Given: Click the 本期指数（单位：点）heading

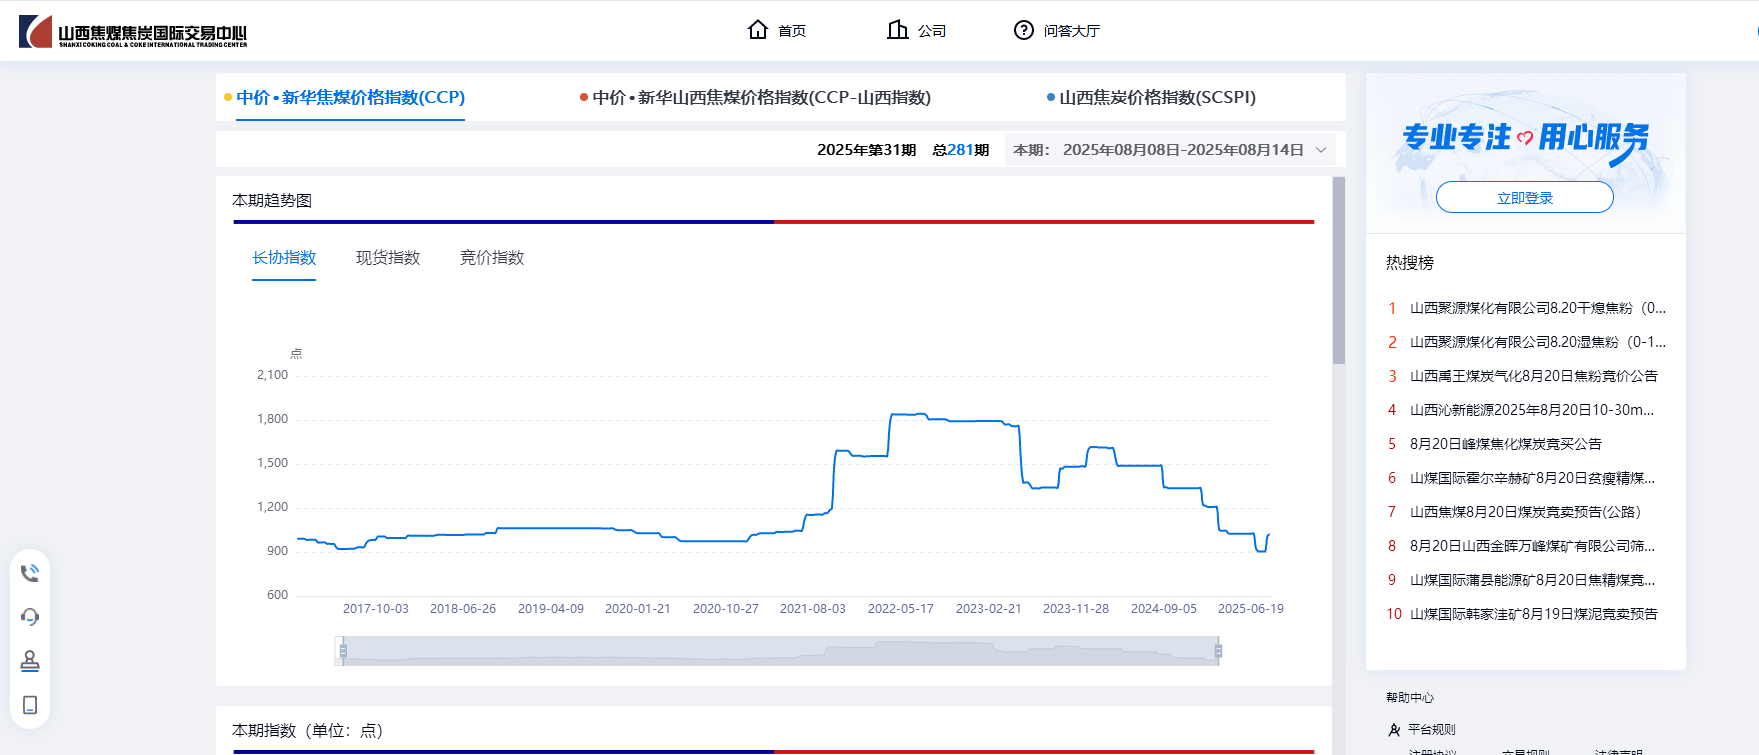Looking at the screenshot, I should click(308, 731).
